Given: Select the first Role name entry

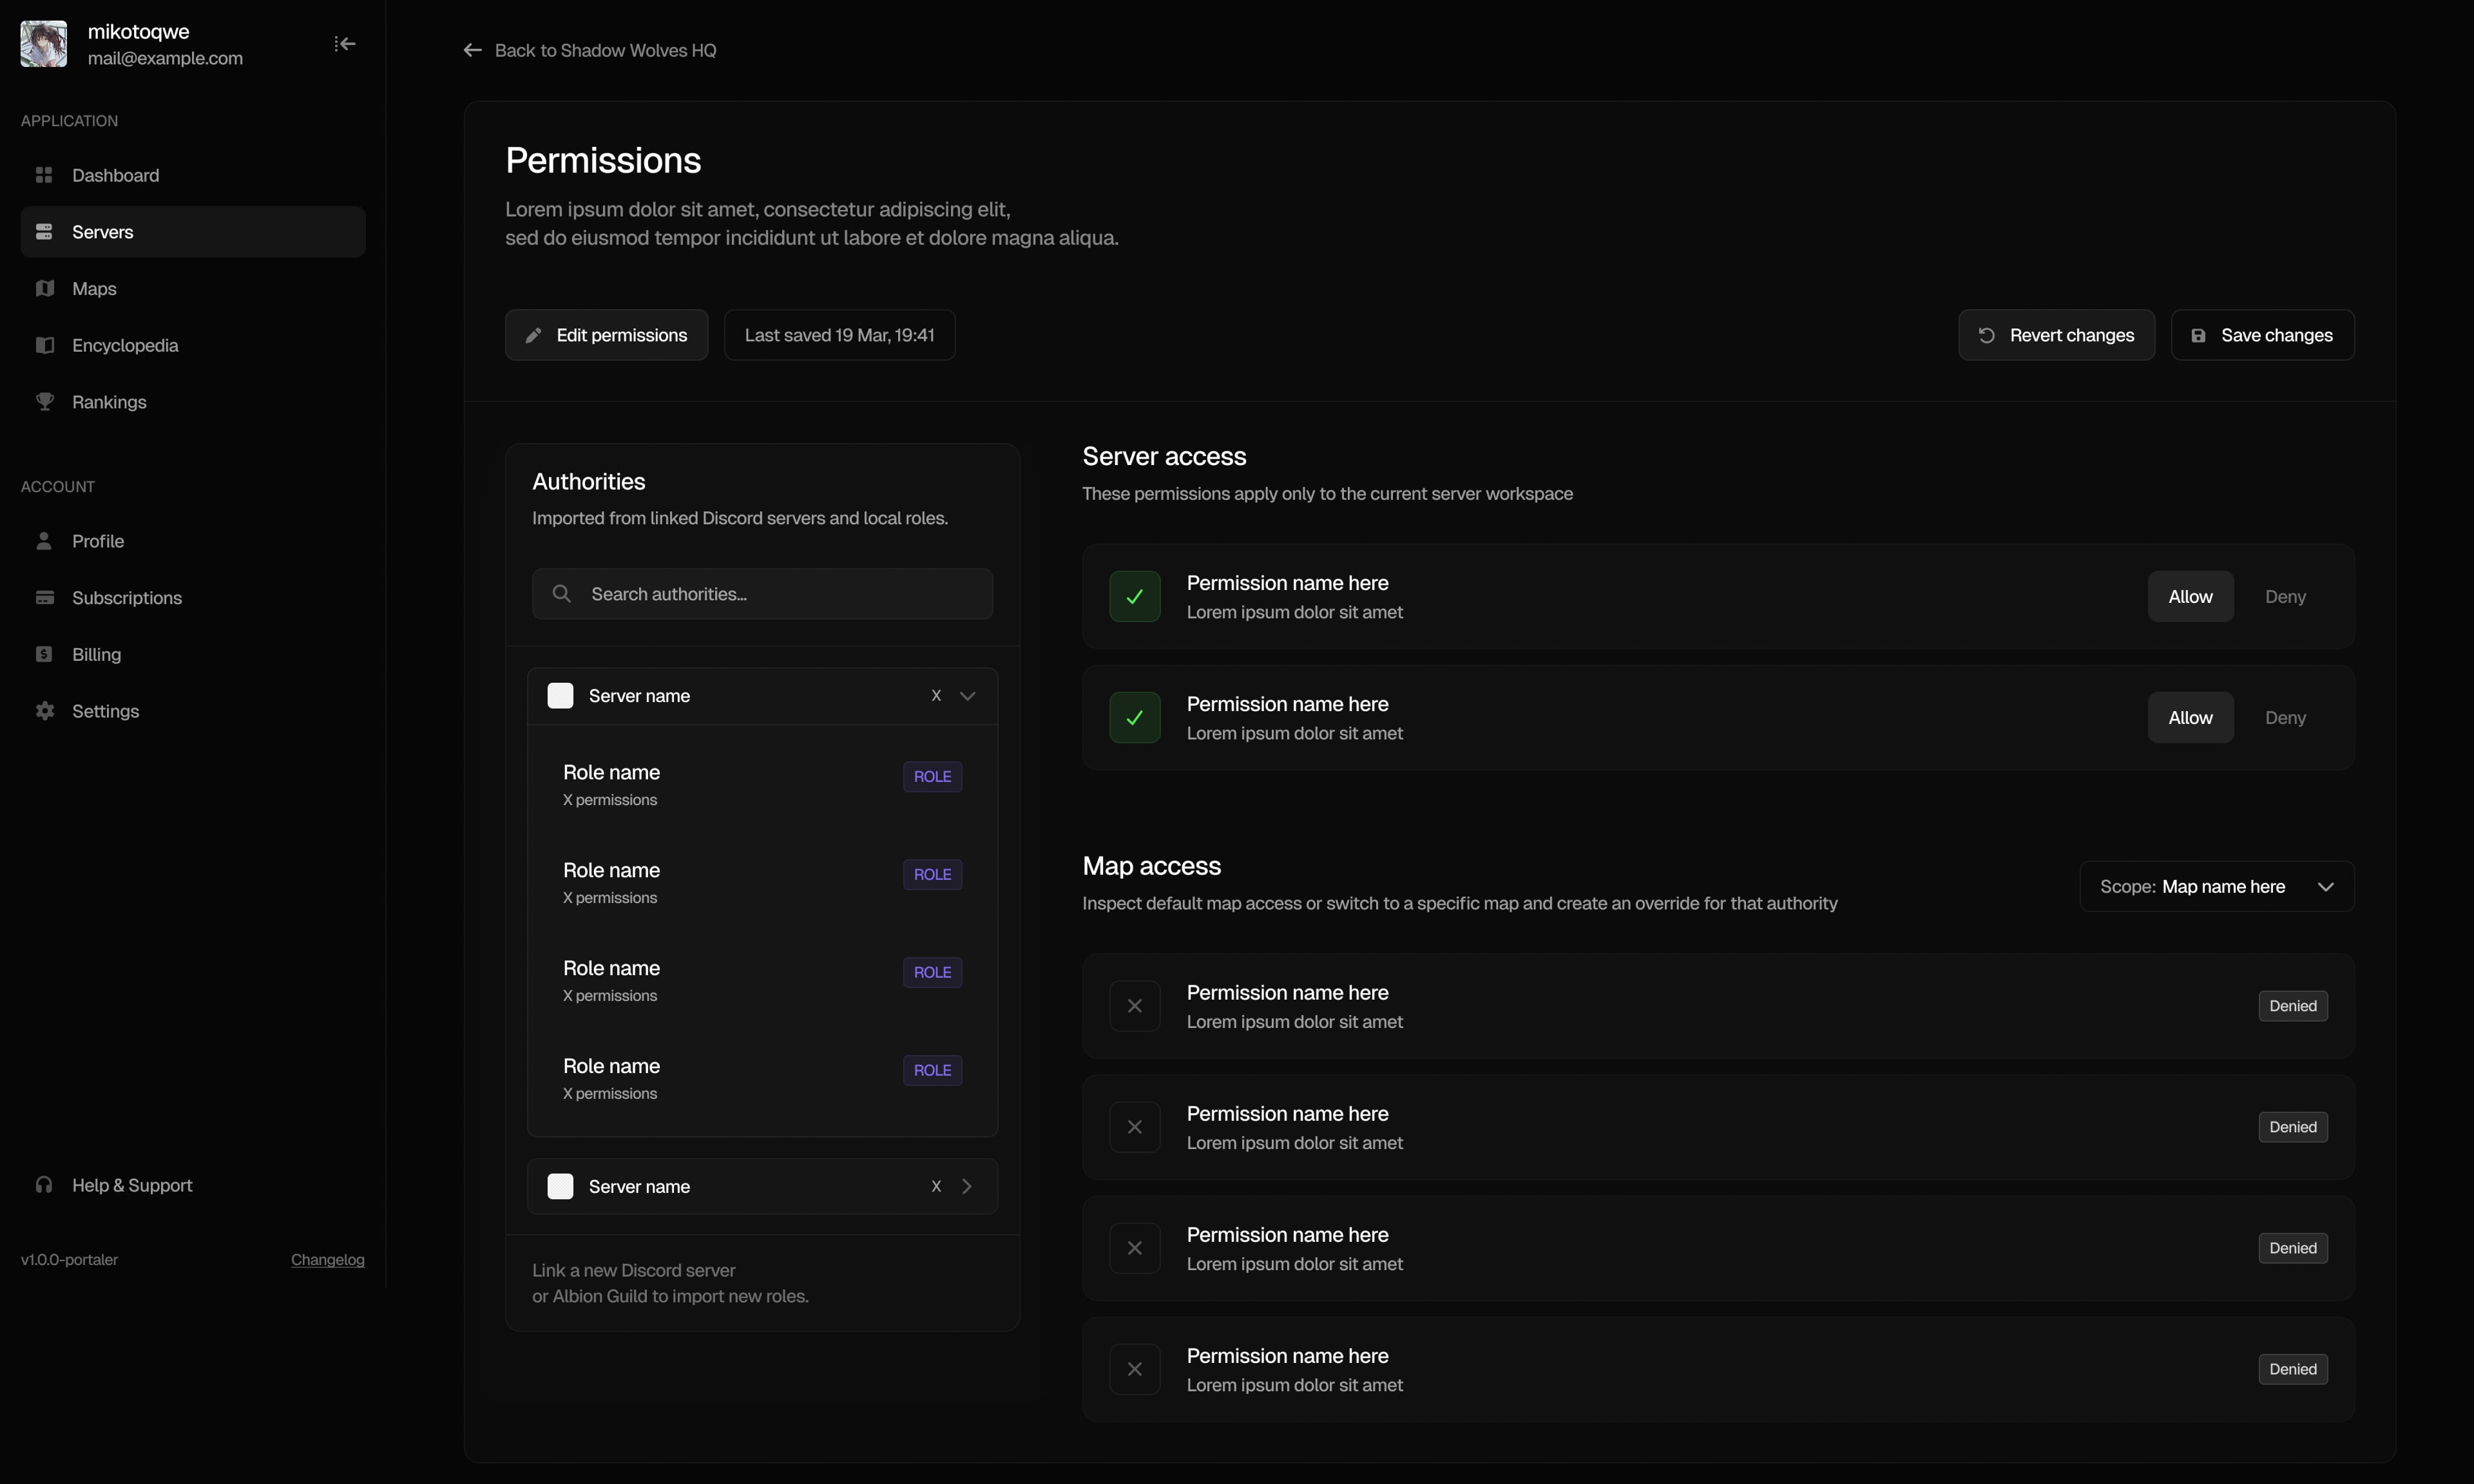Looking at the screenshot, I should click(x=762, y=784).
